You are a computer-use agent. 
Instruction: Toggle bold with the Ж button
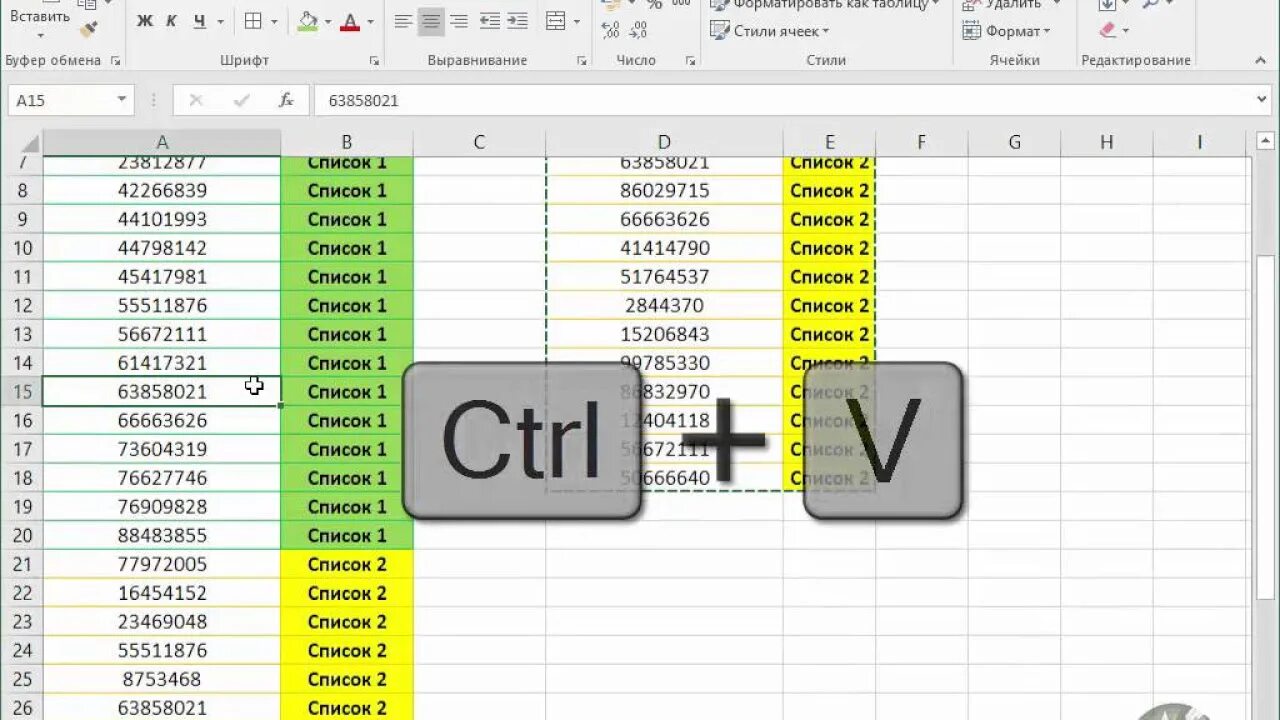click(145, 21)
